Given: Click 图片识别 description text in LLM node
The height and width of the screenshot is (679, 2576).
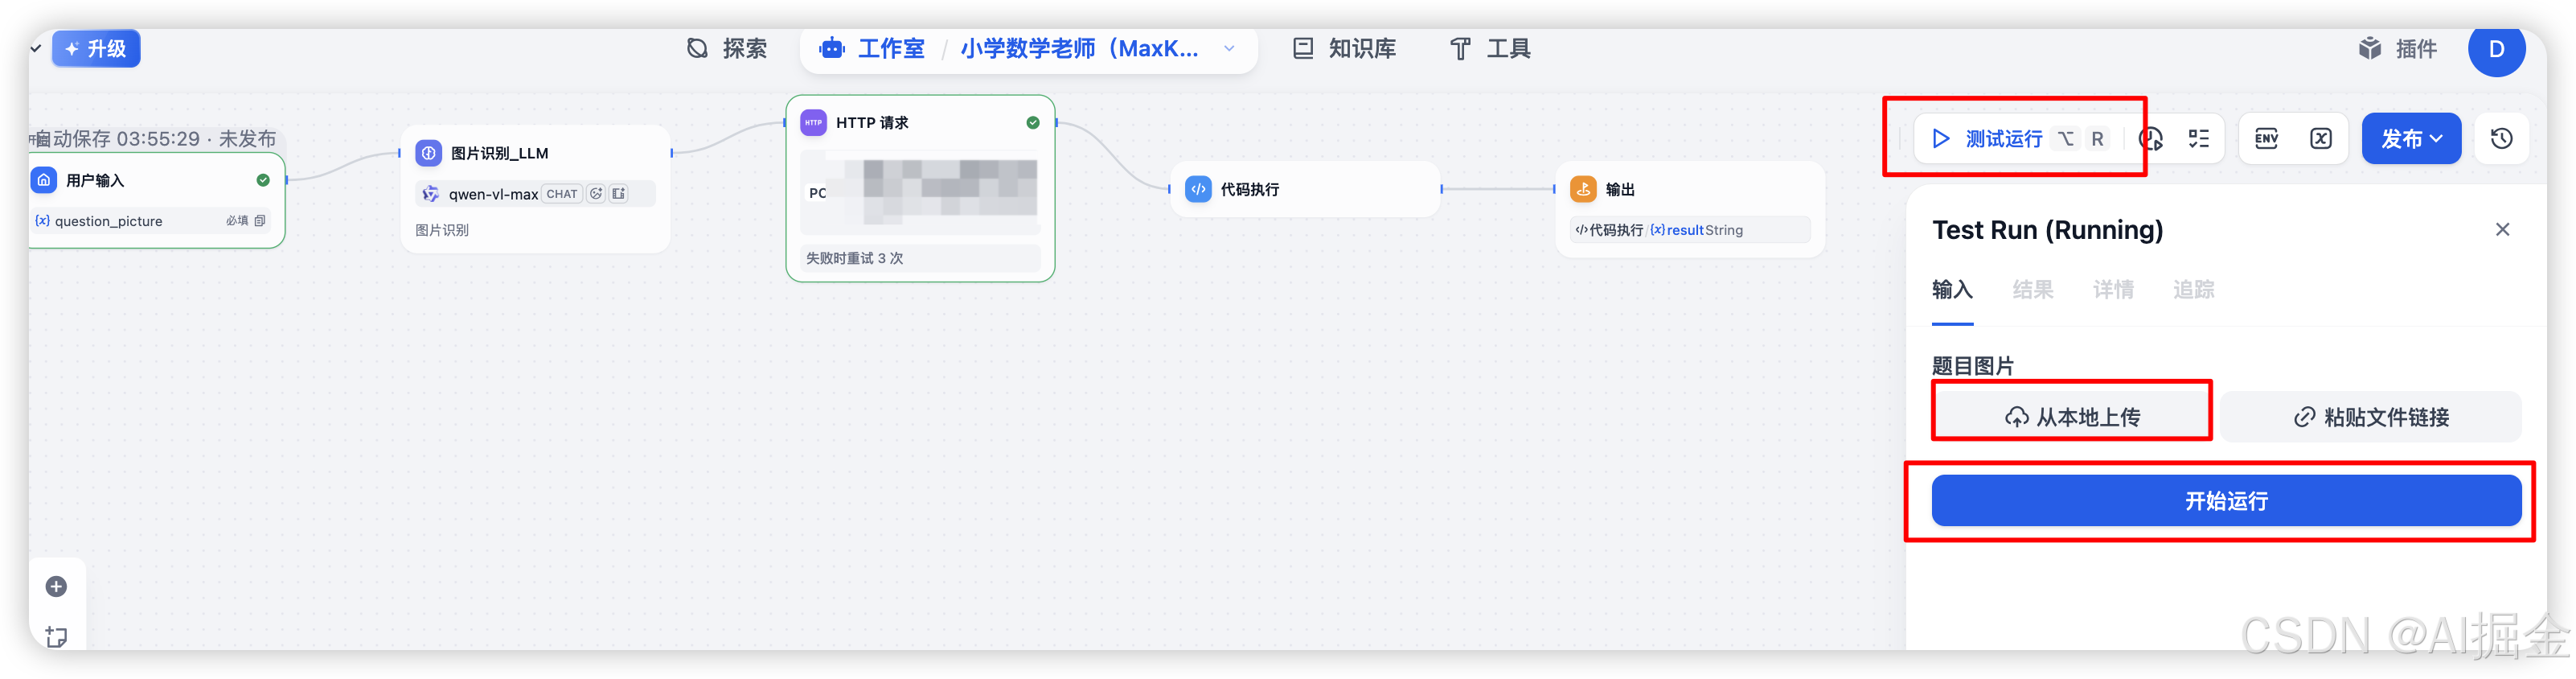Looking at the screenshot, I should point(442,230).
